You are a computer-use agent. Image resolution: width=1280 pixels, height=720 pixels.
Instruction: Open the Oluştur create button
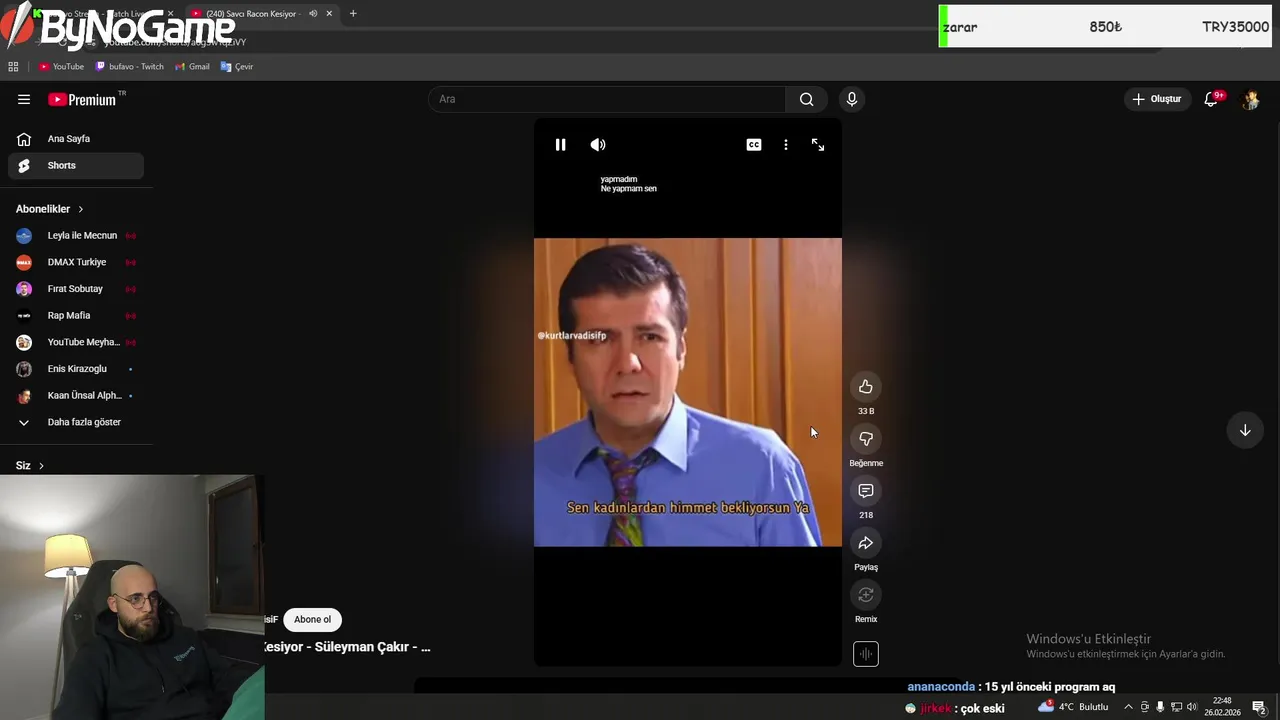[1157, 99]
